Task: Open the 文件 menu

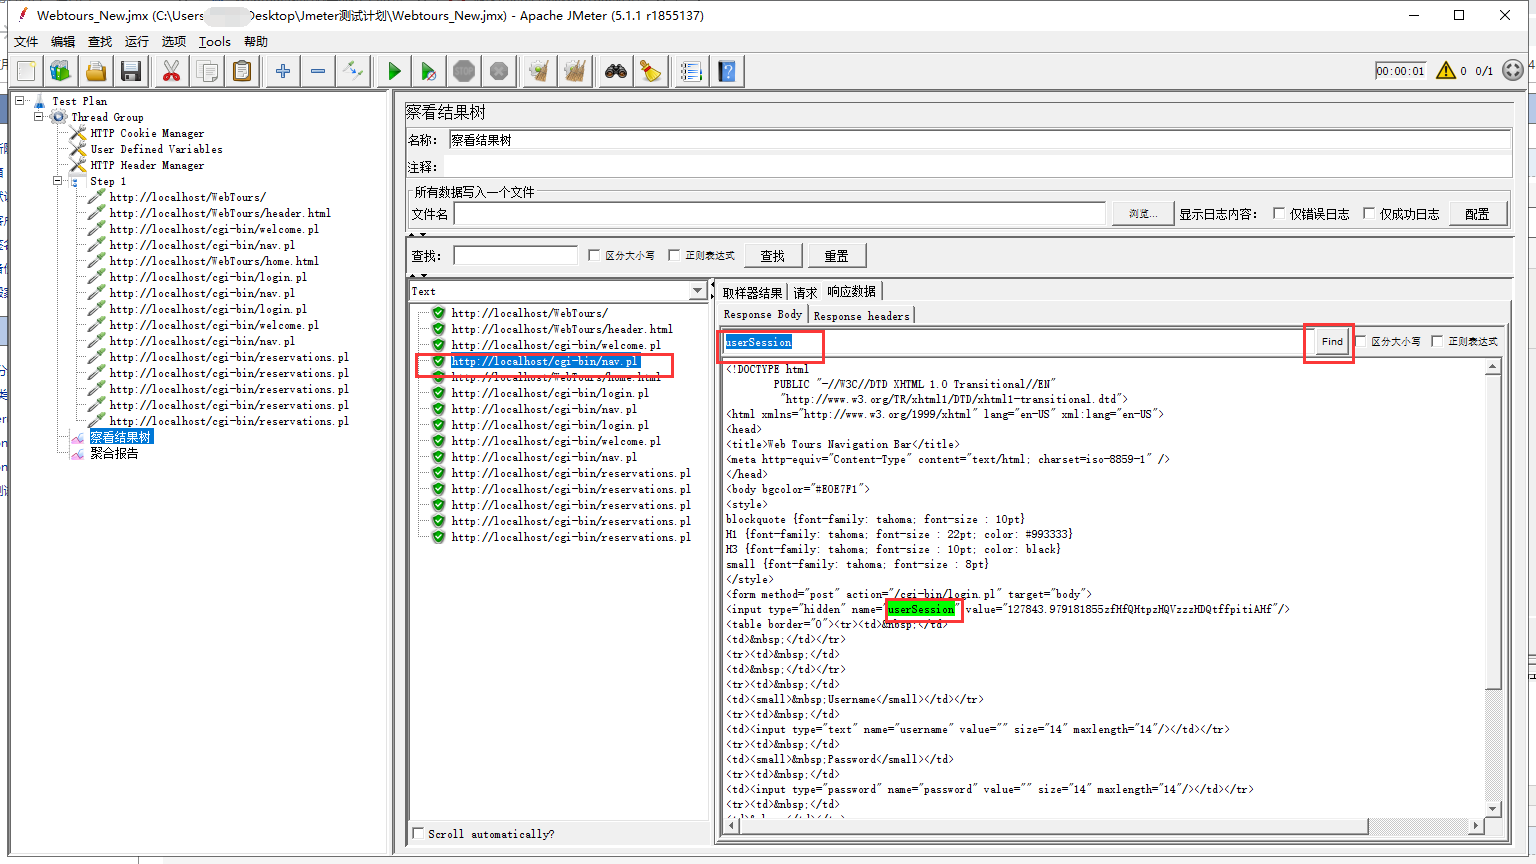Action: coord(26,41)
